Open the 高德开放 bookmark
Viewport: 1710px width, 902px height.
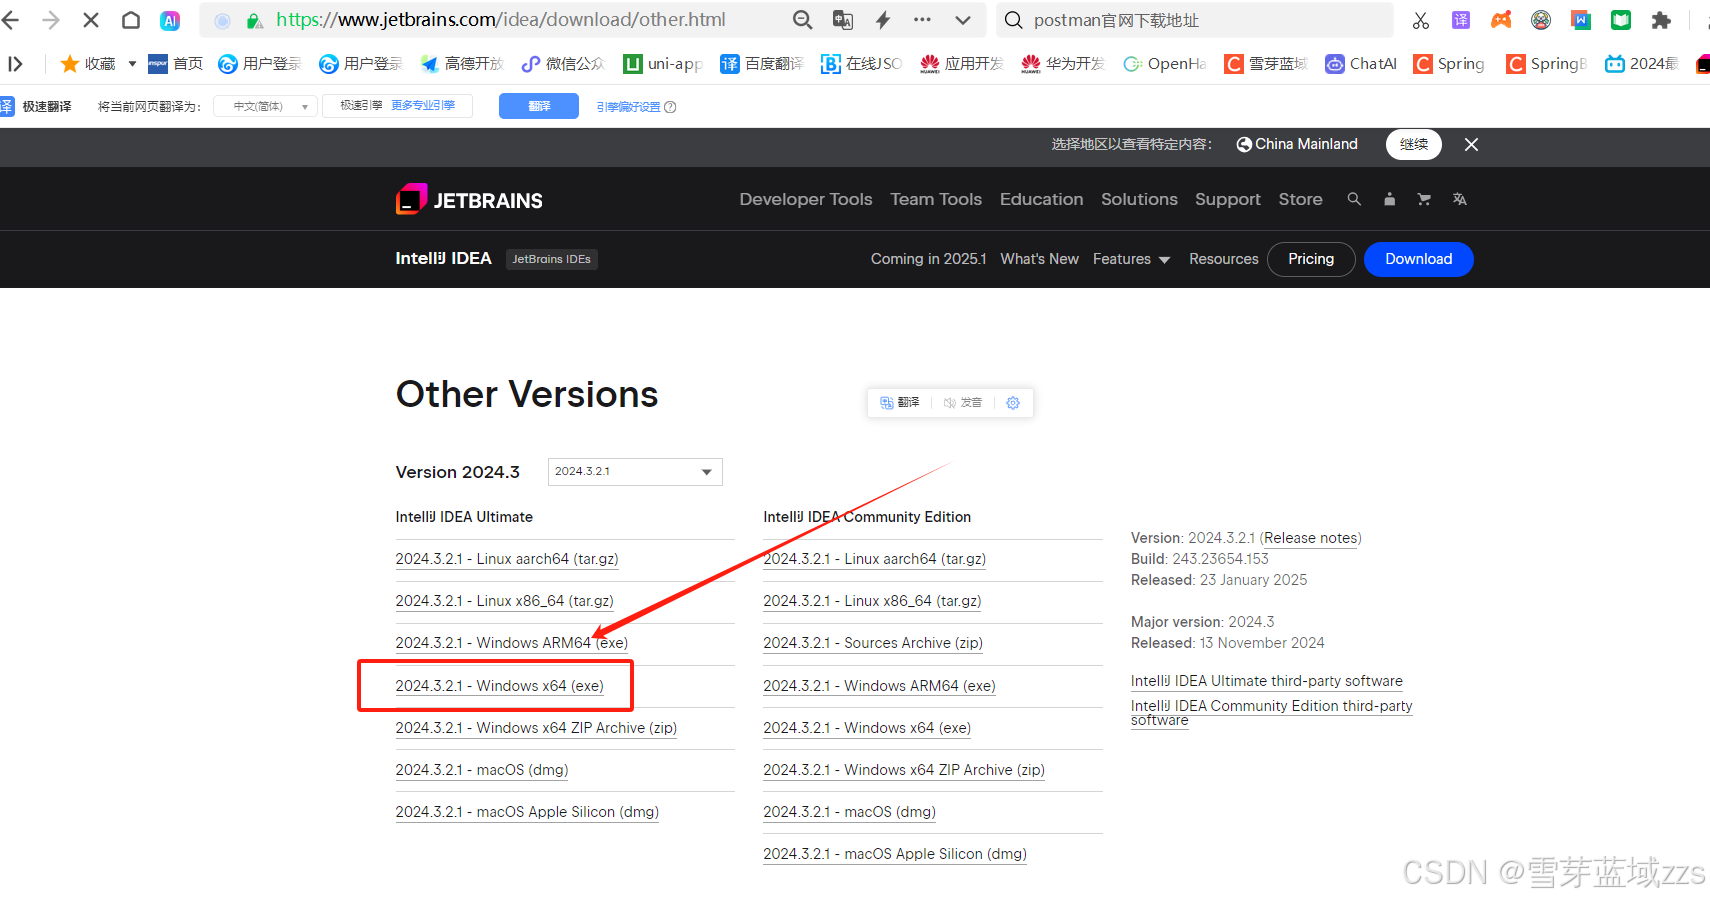[x=461, y=64]
